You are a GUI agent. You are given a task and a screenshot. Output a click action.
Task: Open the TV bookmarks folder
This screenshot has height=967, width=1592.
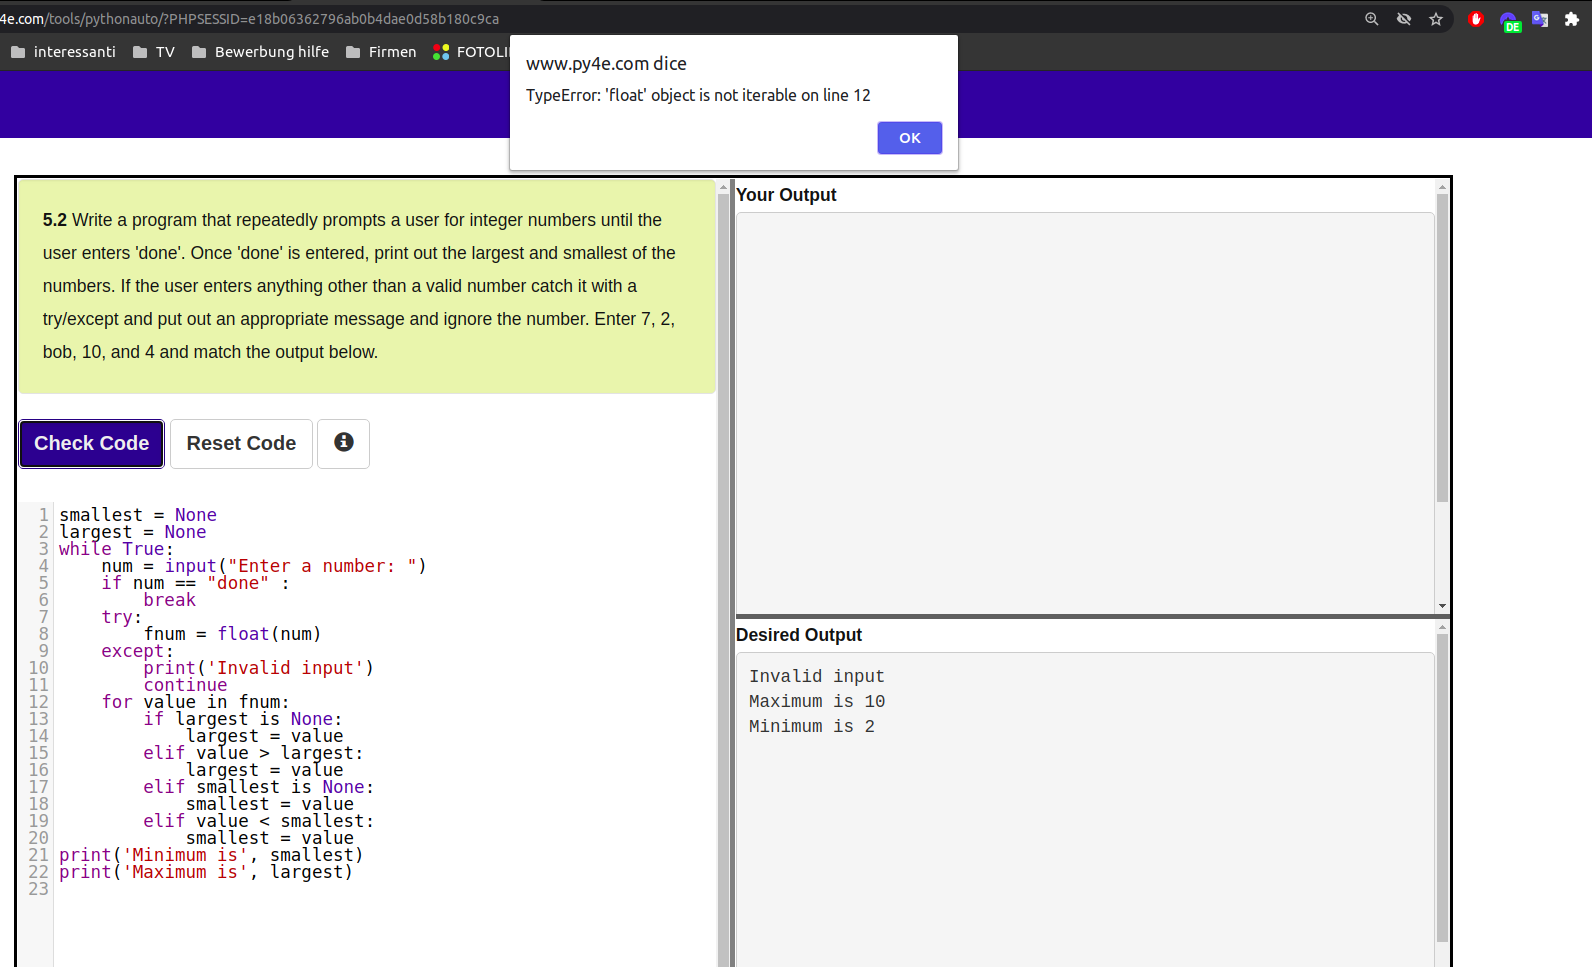[x=154, y=52]
